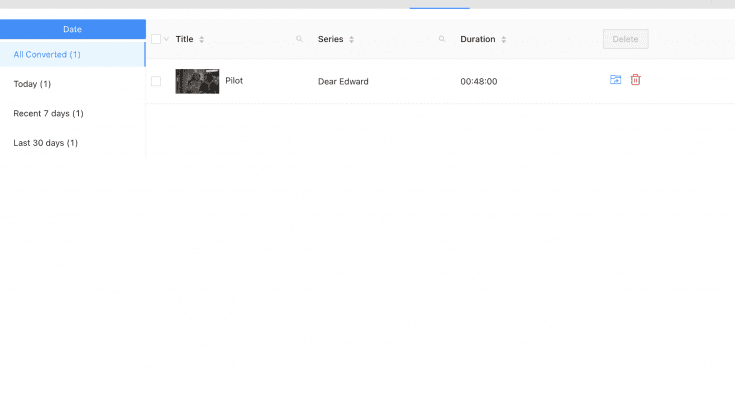Tick the checkbox for Pilot row
Screen dimensions: 735x400
point(156,81)
